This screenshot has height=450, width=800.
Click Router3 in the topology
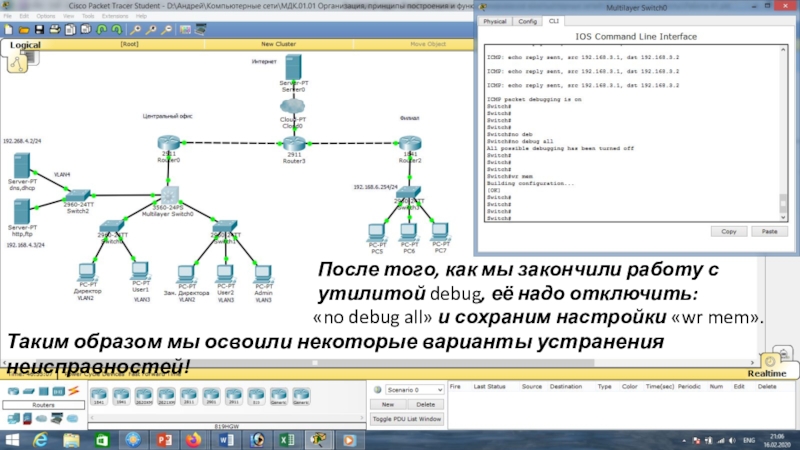click(294, 143)
